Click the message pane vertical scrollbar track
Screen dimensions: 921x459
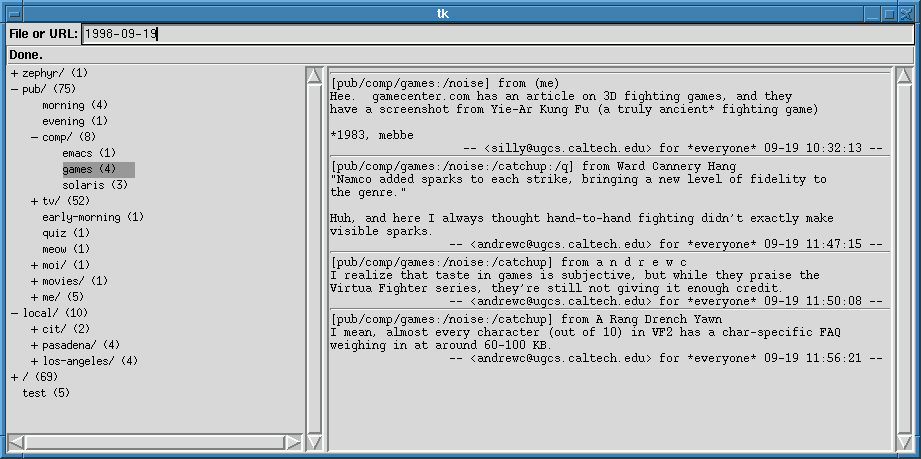tap(905, 259)
